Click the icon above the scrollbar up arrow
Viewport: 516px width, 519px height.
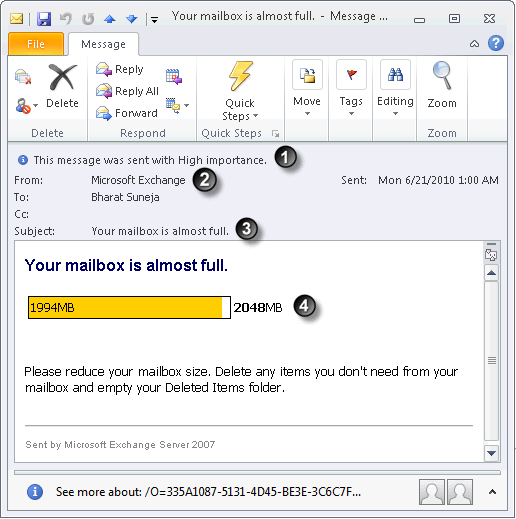pos(491,255)
